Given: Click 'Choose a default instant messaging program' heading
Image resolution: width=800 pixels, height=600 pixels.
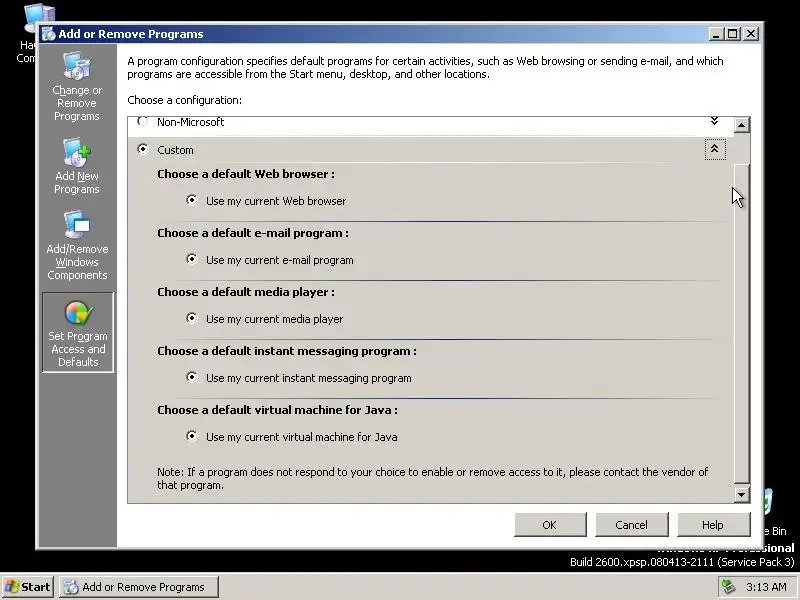Looking at the screenshot, I should pos(287,351).
